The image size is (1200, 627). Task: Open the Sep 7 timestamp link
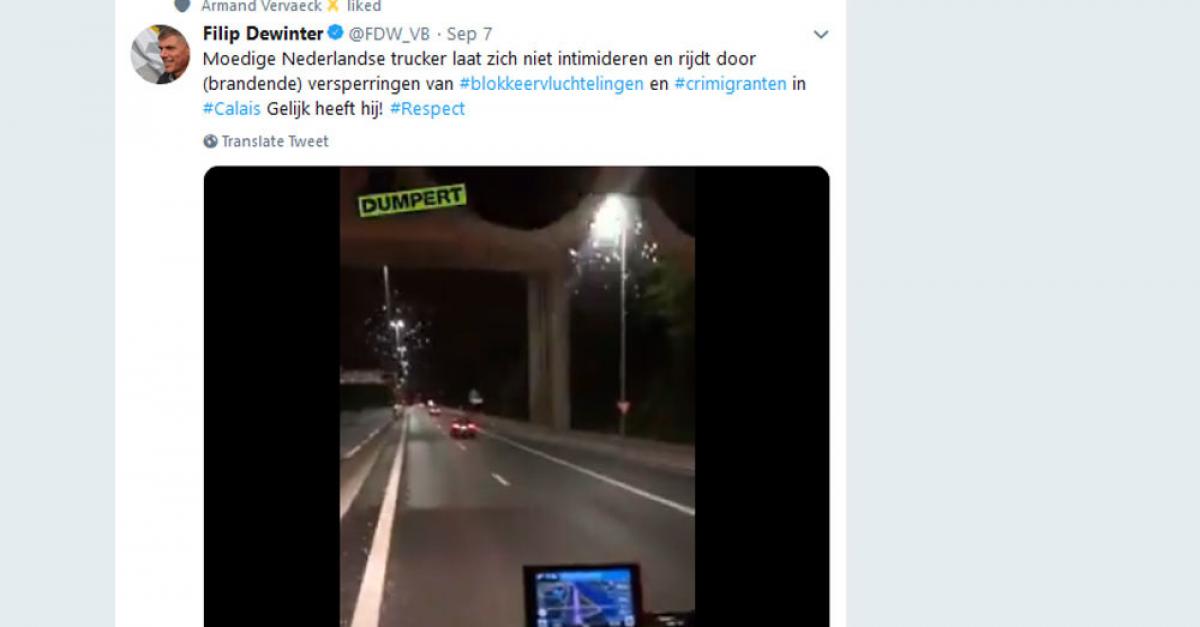click(469, 34)
